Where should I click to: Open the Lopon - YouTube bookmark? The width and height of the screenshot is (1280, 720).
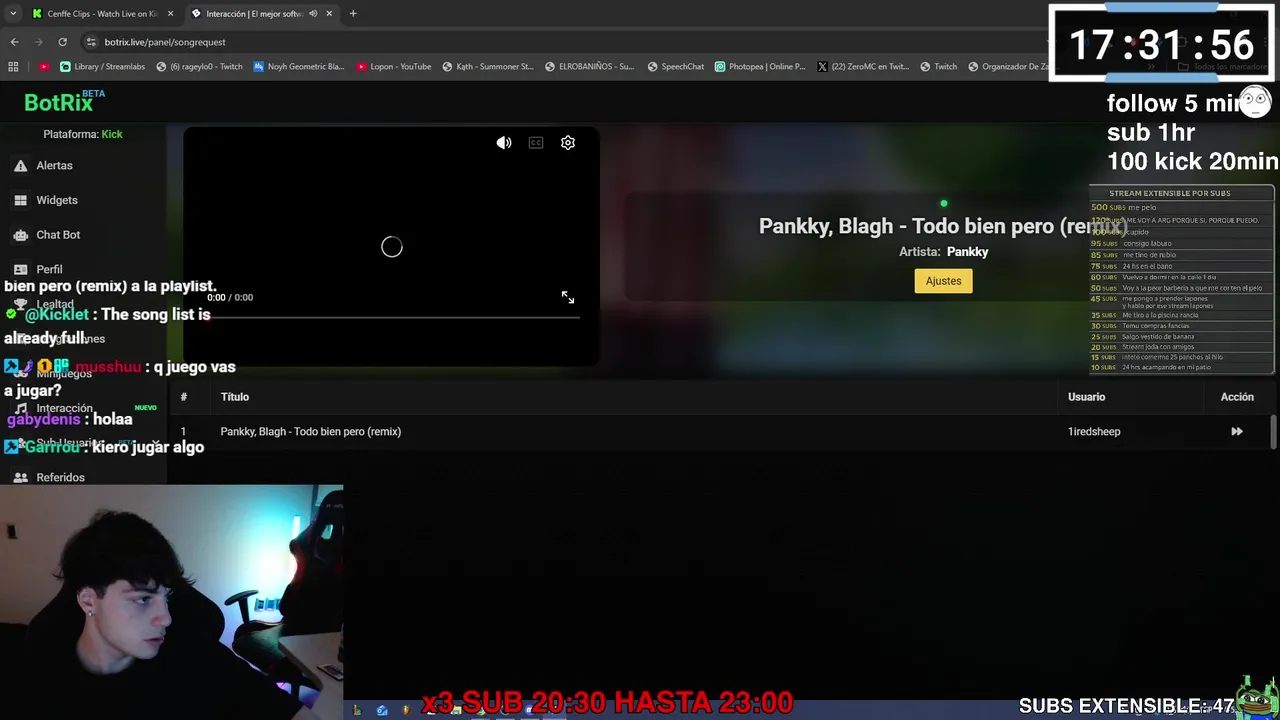393,67
